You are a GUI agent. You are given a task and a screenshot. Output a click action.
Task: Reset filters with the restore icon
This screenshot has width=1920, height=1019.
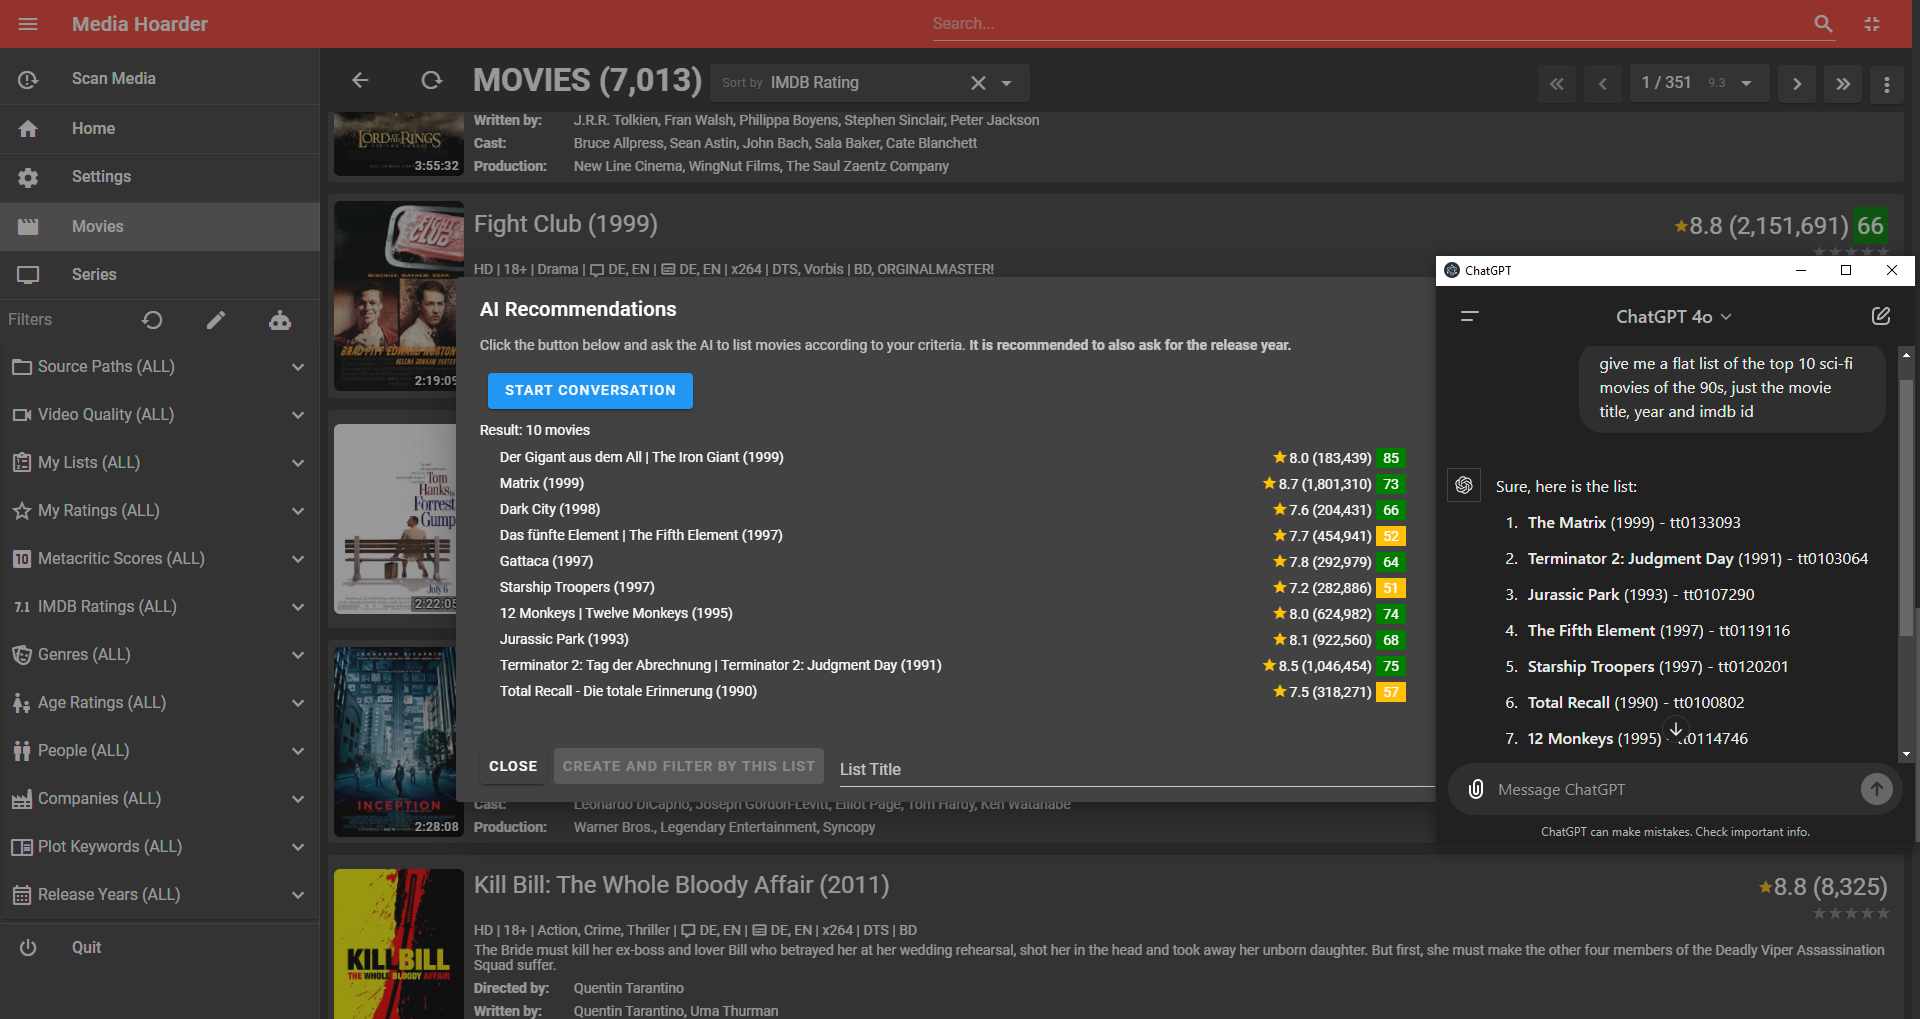point(152,320)
